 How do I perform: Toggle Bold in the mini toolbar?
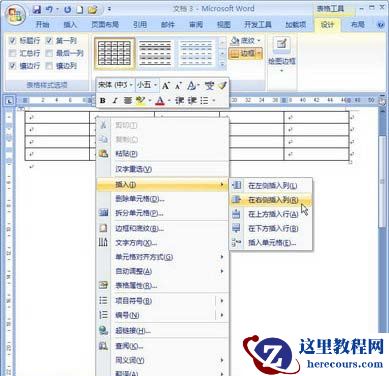pos(103,100)
